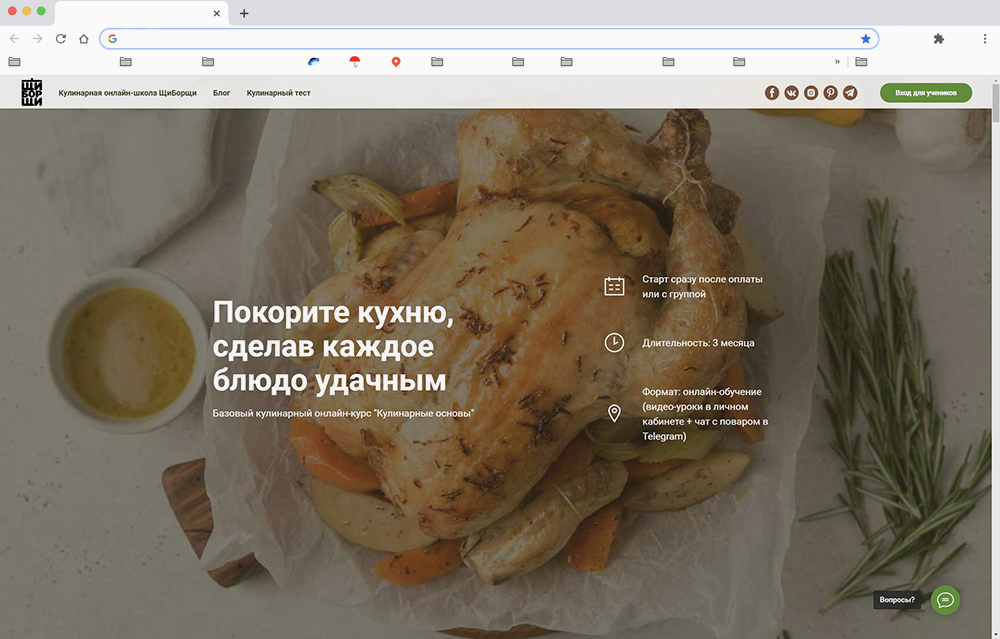Image resolution: width=1000 pixels, height=639 pixels.
Task: Open the Facebook social icon
Action: (772, 93)
